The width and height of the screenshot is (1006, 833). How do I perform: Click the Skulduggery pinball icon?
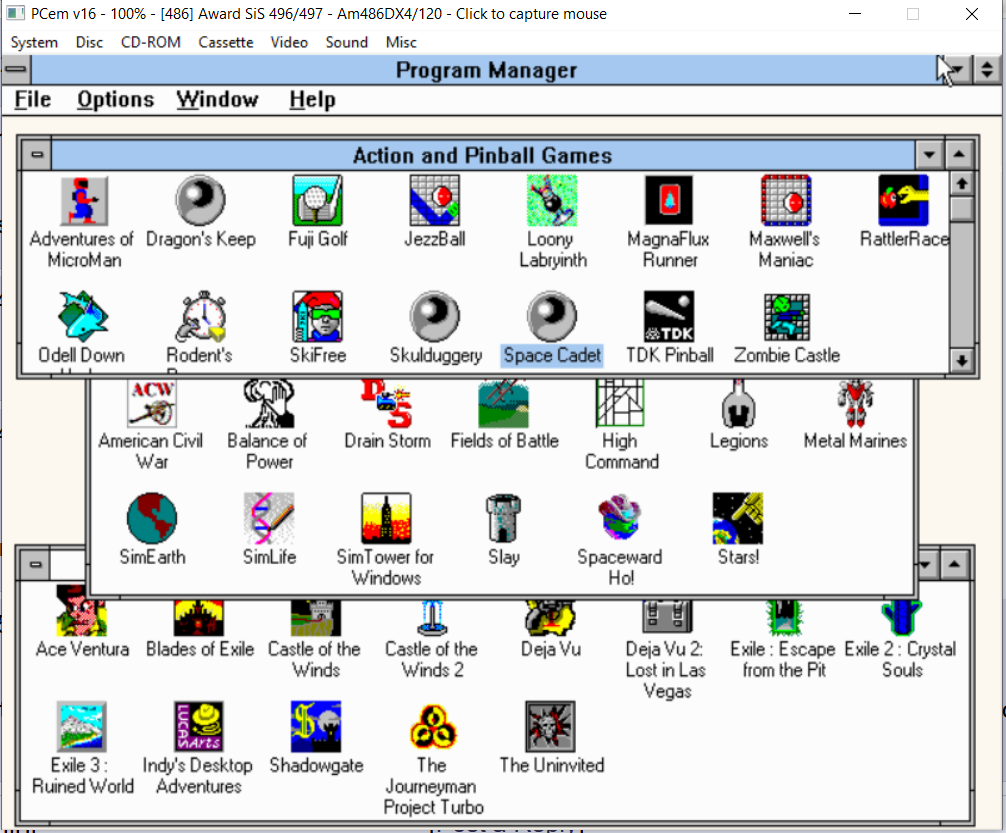(434, 316)
